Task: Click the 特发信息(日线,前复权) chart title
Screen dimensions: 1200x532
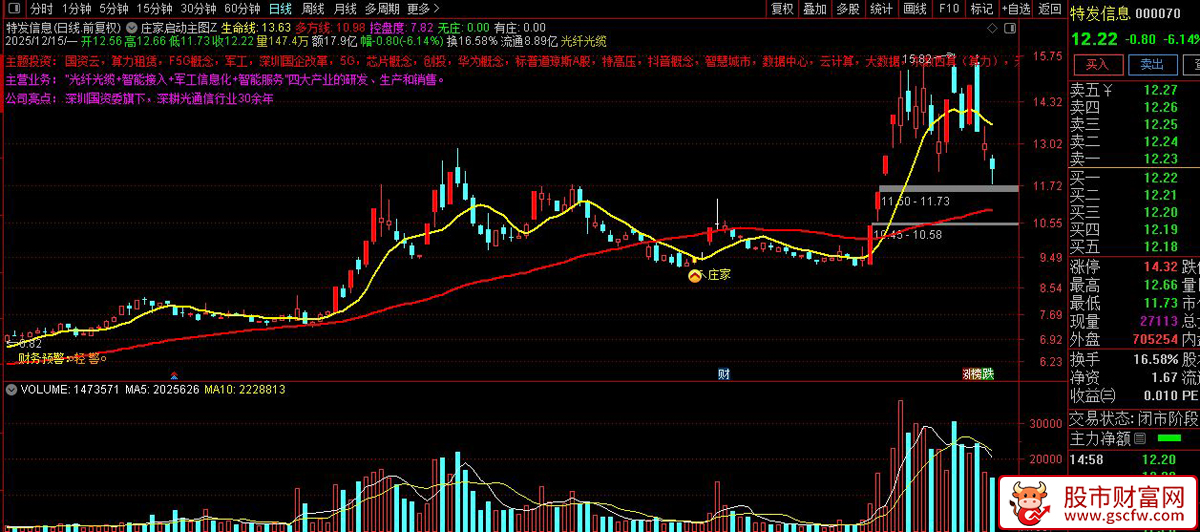Action: [x=62, y=27]
